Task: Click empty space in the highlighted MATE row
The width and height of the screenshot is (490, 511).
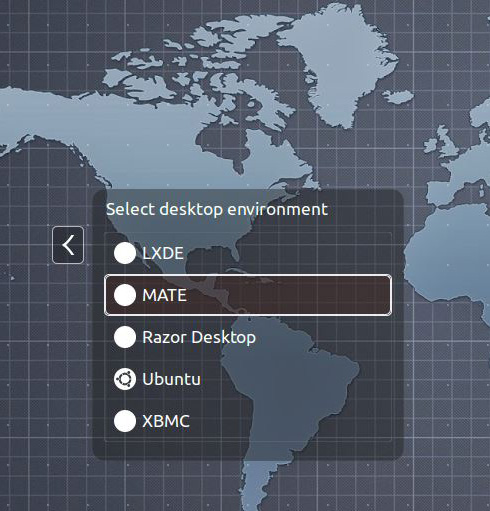Action: pyautogui.click(x=287, y=295)
